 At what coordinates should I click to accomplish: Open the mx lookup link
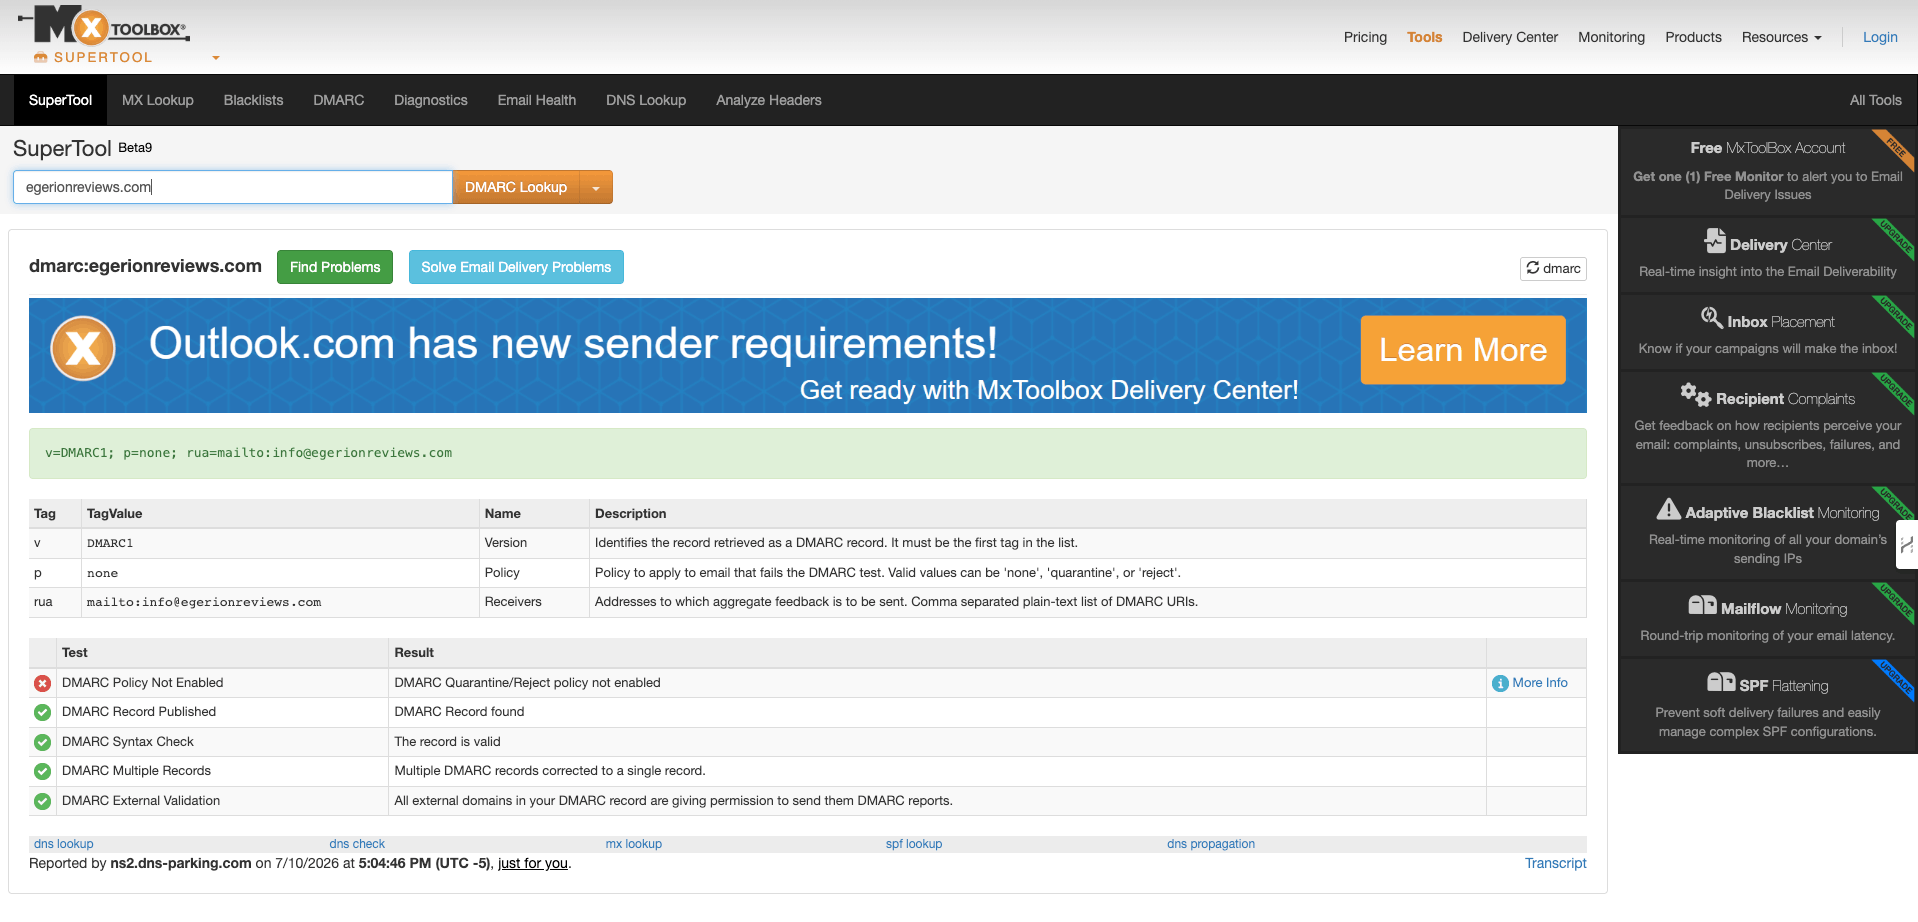click(x=634, y=844)
